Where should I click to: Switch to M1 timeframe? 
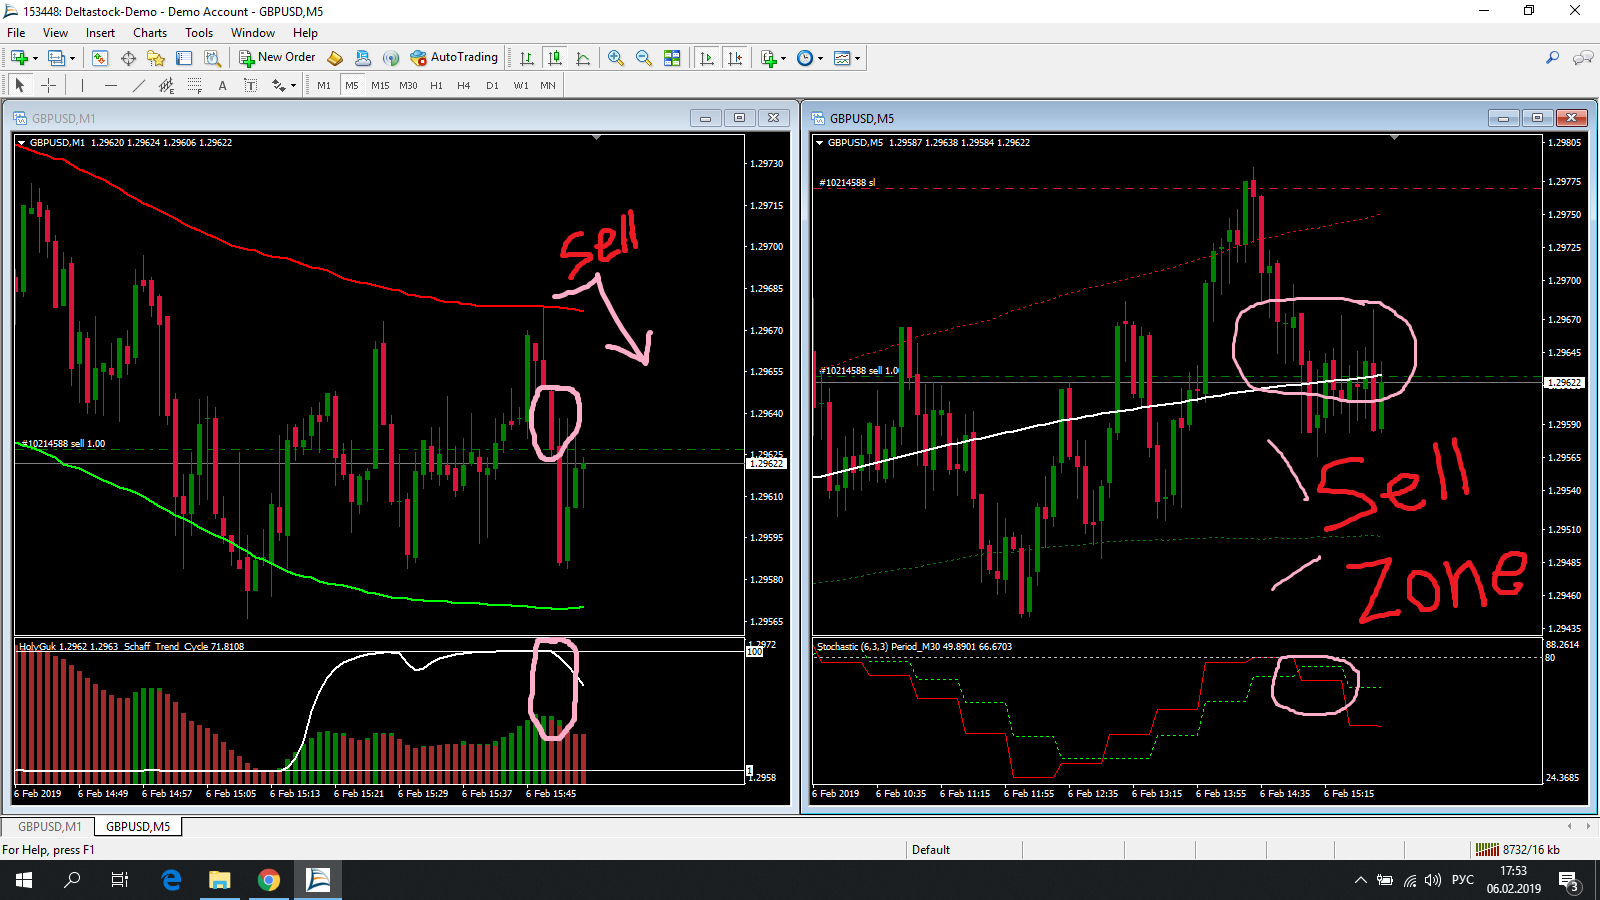coord(324,86)
